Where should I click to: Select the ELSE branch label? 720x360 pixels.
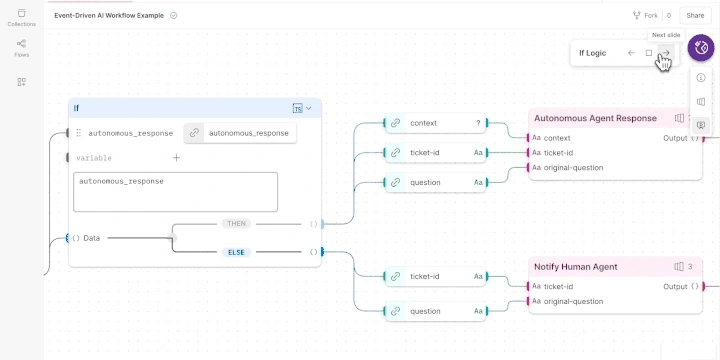236,252
